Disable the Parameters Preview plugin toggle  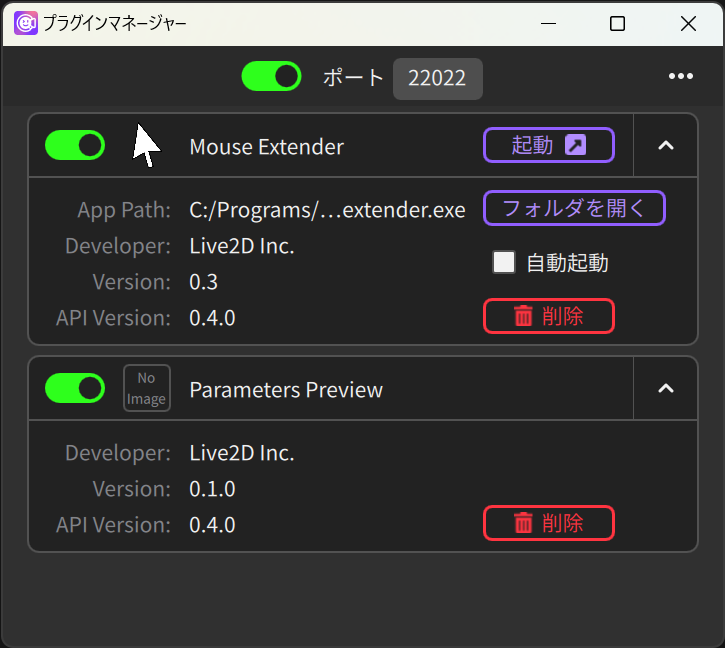click(x=75, y=388)
